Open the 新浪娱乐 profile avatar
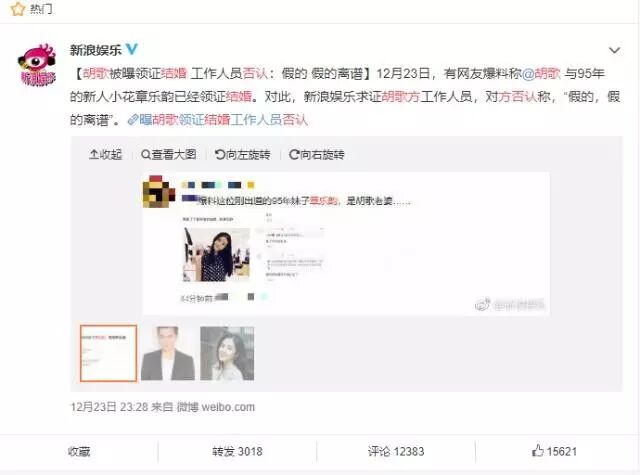The image size is (640, 475). 37,65
